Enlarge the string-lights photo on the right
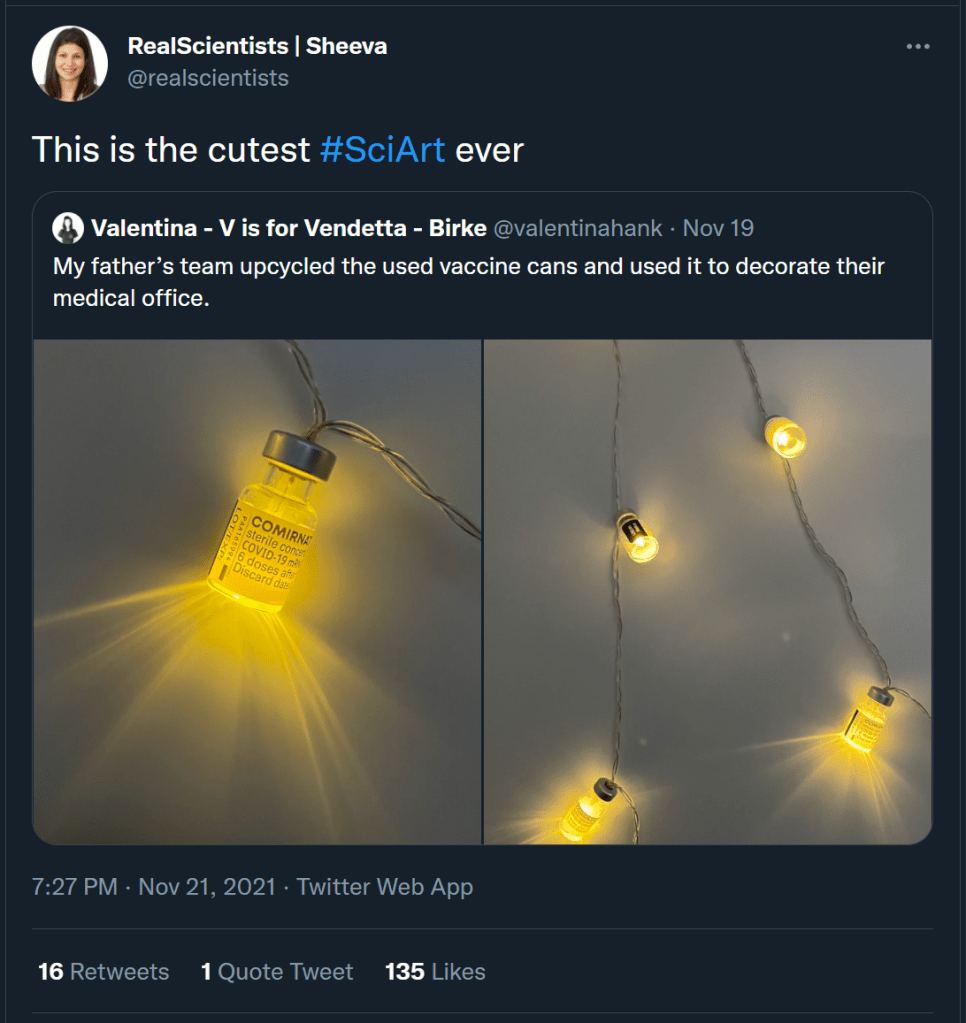Image resolution: width=966 pixels, height=1023 pixels. point(707,589)
